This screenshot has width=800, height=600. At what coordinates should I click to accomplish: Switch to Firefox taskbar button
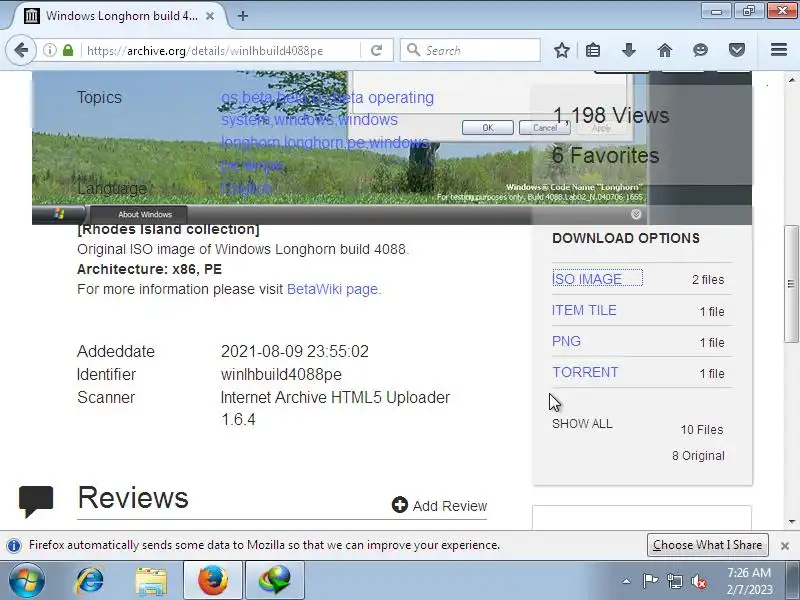tap(213, 580)
